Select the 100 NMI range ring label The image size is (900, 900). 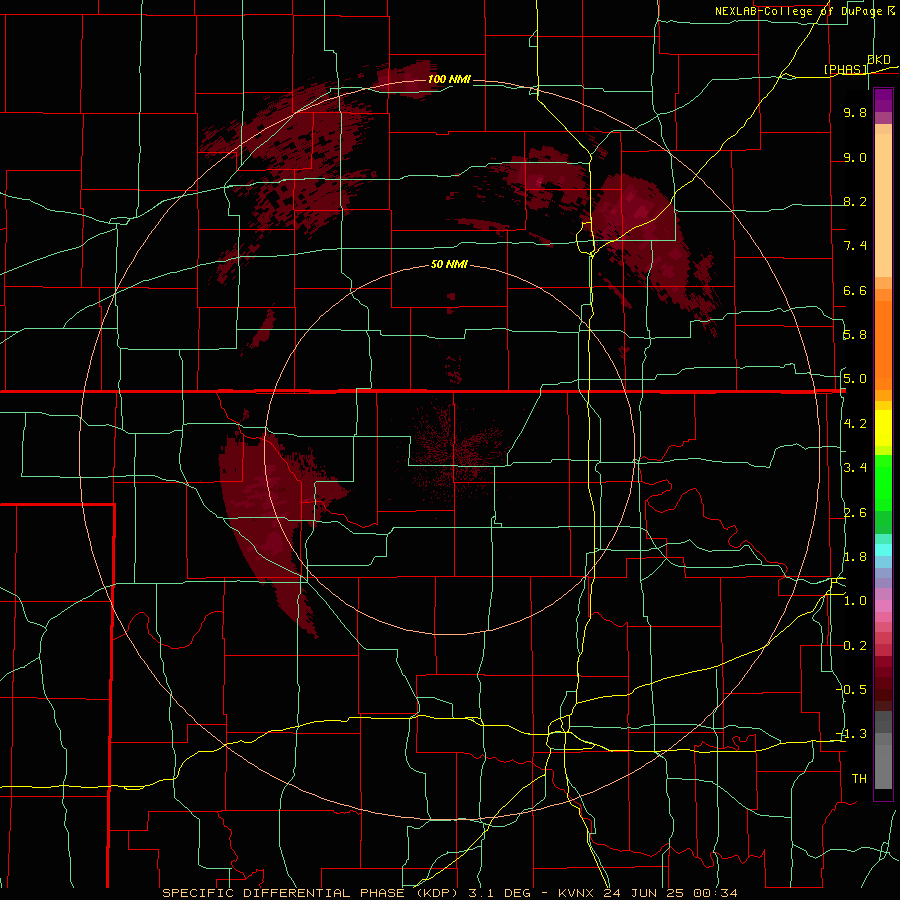click(x=449, y=79)
